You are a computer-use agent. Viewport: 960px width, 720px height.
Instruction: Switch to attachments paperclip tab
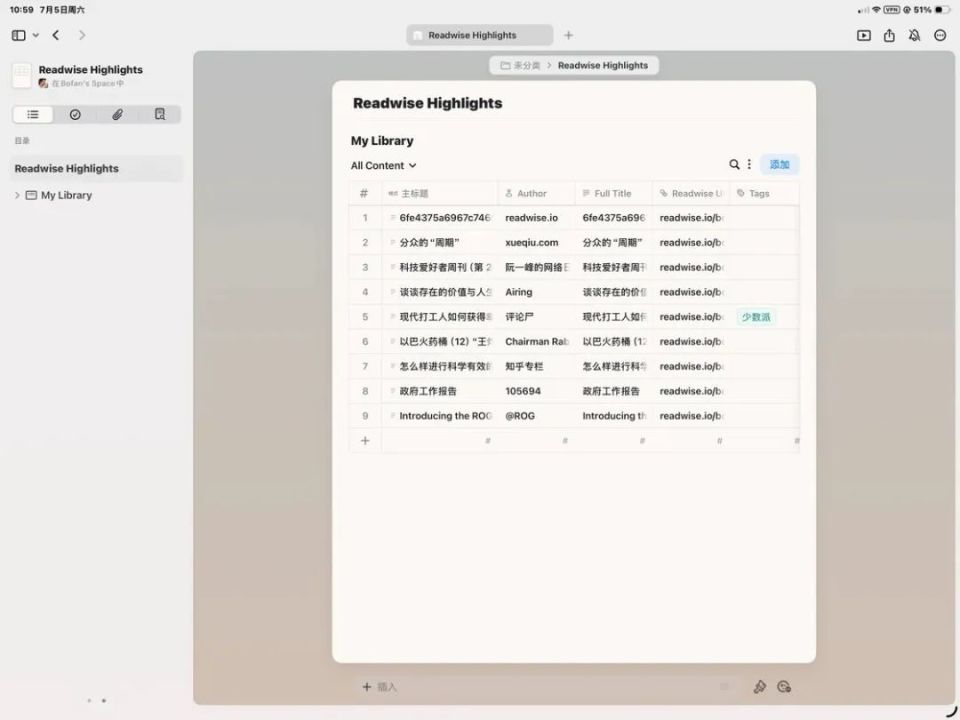118,114
